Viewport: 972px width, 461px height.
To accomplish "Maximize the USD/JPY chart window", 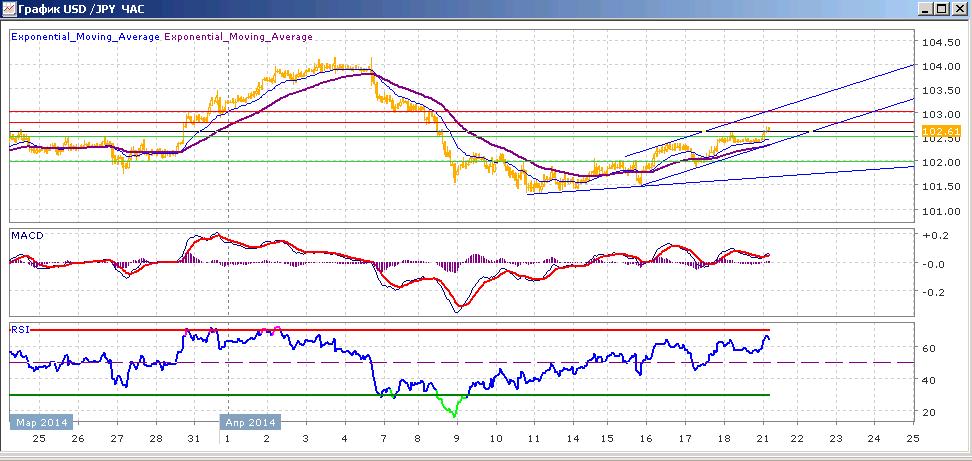I will pos(942,9).
